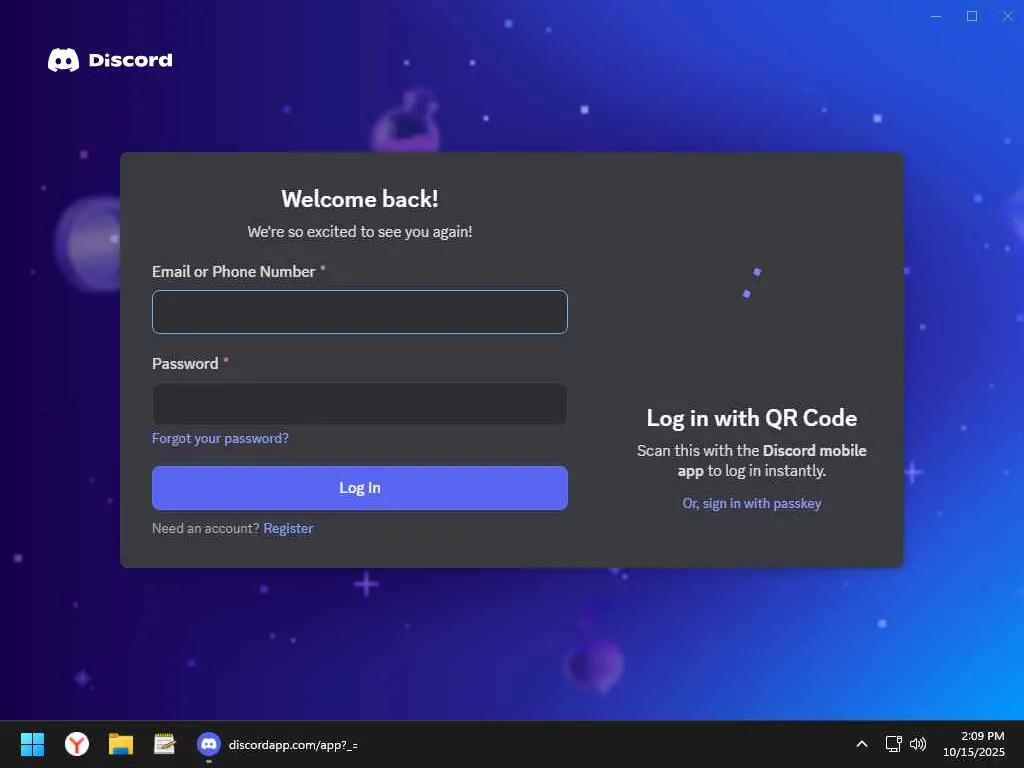The image size is (1024, 768).
Task: Choose Or, sign in with passkey
Action: [752, 504]
